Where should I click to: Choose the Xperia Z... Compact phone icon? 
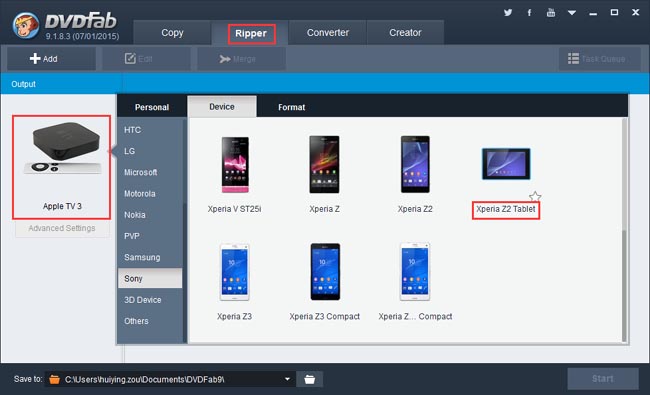pyautogui.click(x=415, y=272)
